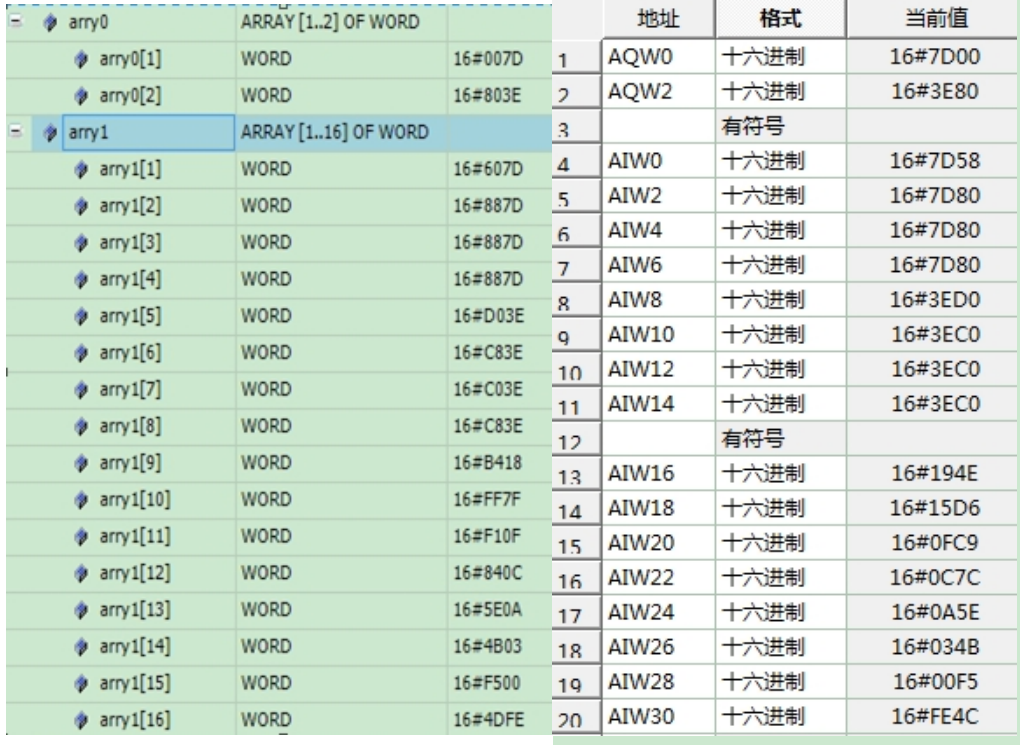Select the AIW28 address cell

(658, 682)
